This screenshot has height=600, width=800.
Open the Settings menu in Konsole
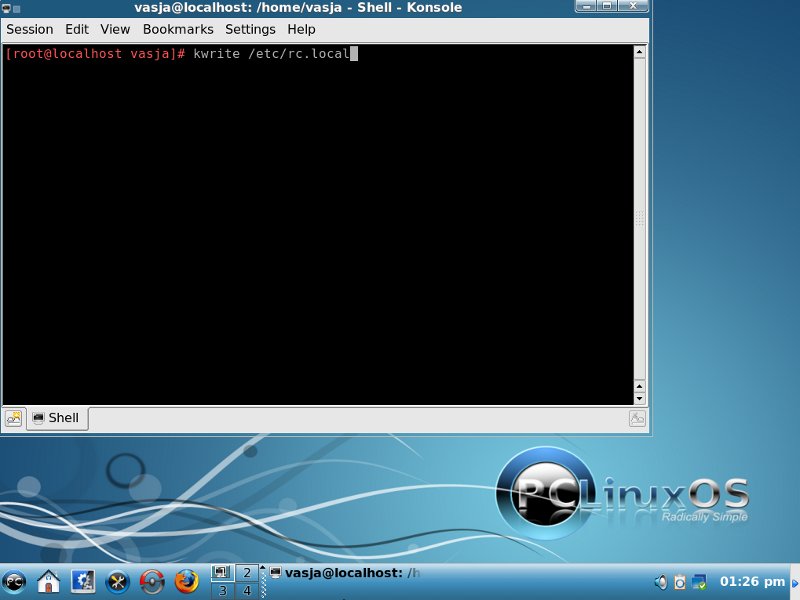point(250,30)
